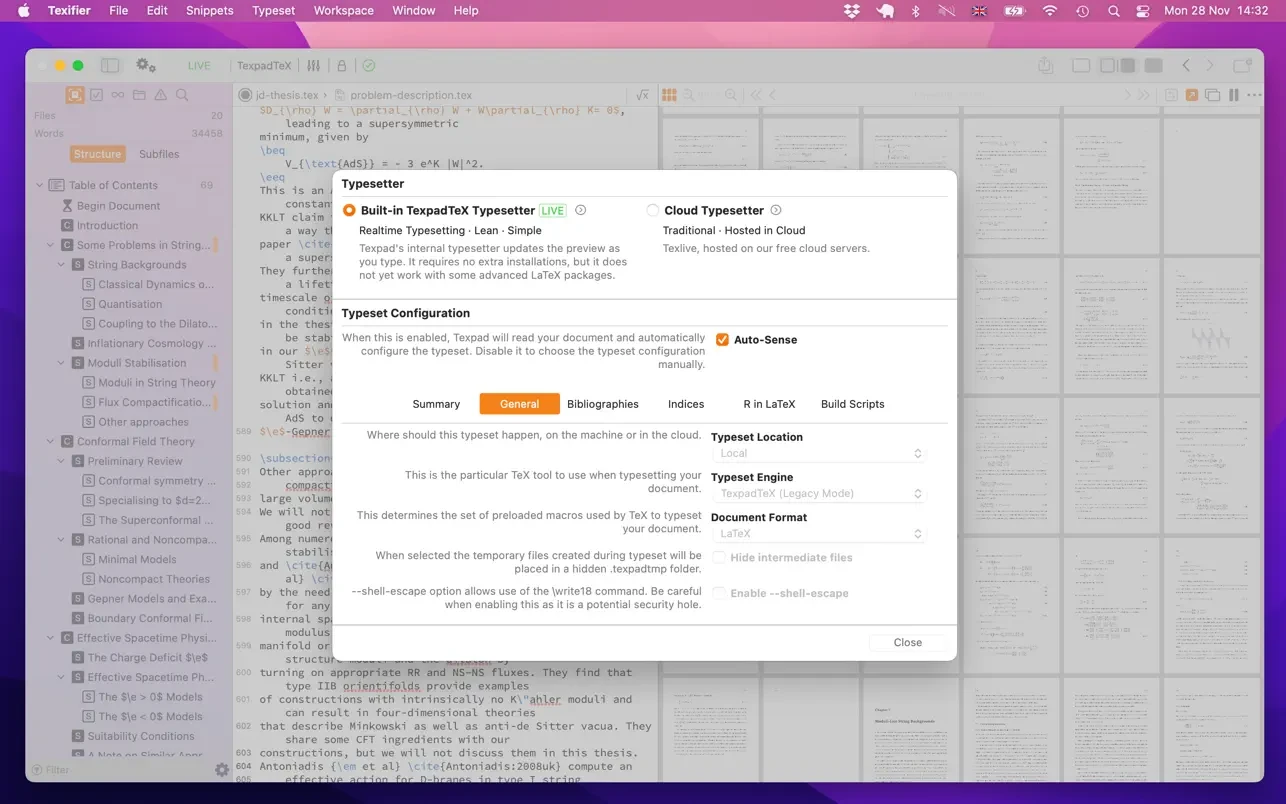The width and height of the screenshot is (1286, 804).
Task: Select the search magnifier sidebar icon
Action: 182,95
